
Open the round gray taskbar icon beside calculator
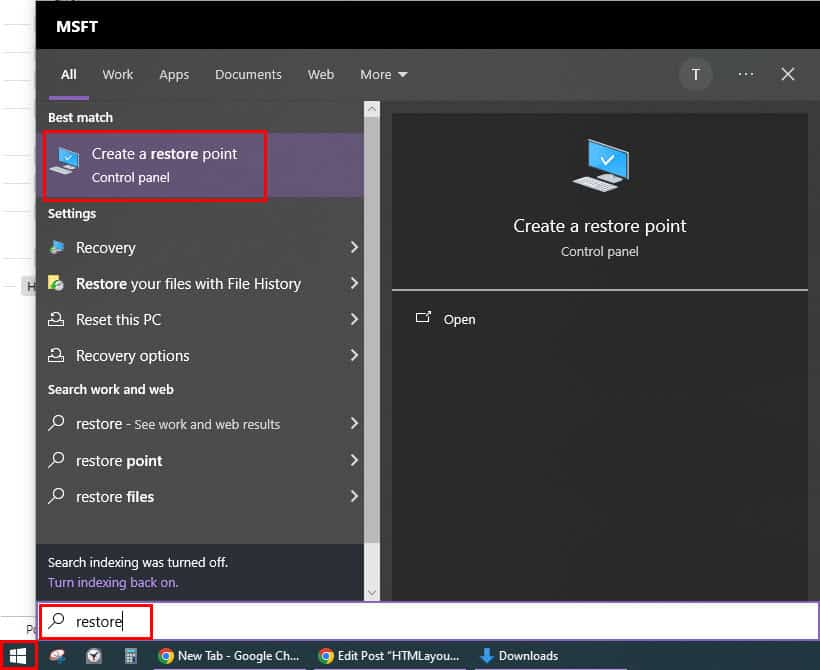click(x=94, y=656)
